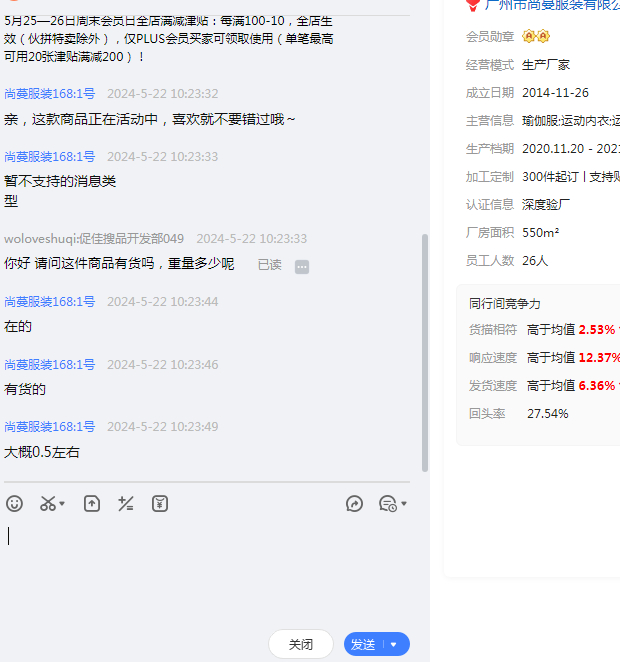Click the red location pin icon

[x=473, y=5]
